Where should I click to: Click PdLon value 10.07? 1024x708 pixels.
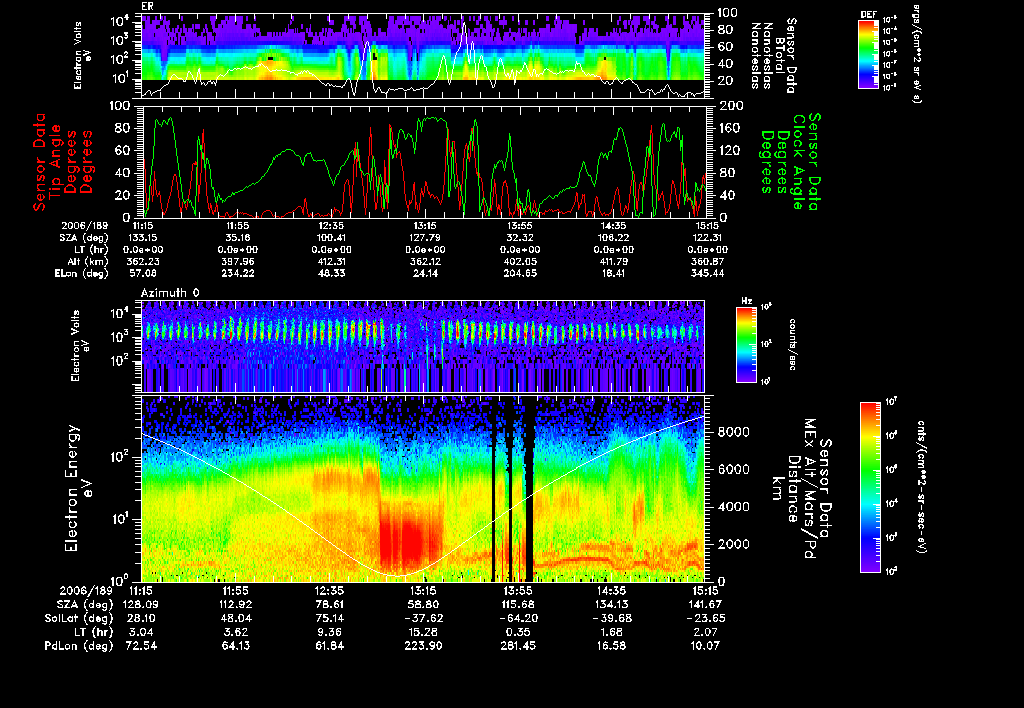tap(705, 646)
